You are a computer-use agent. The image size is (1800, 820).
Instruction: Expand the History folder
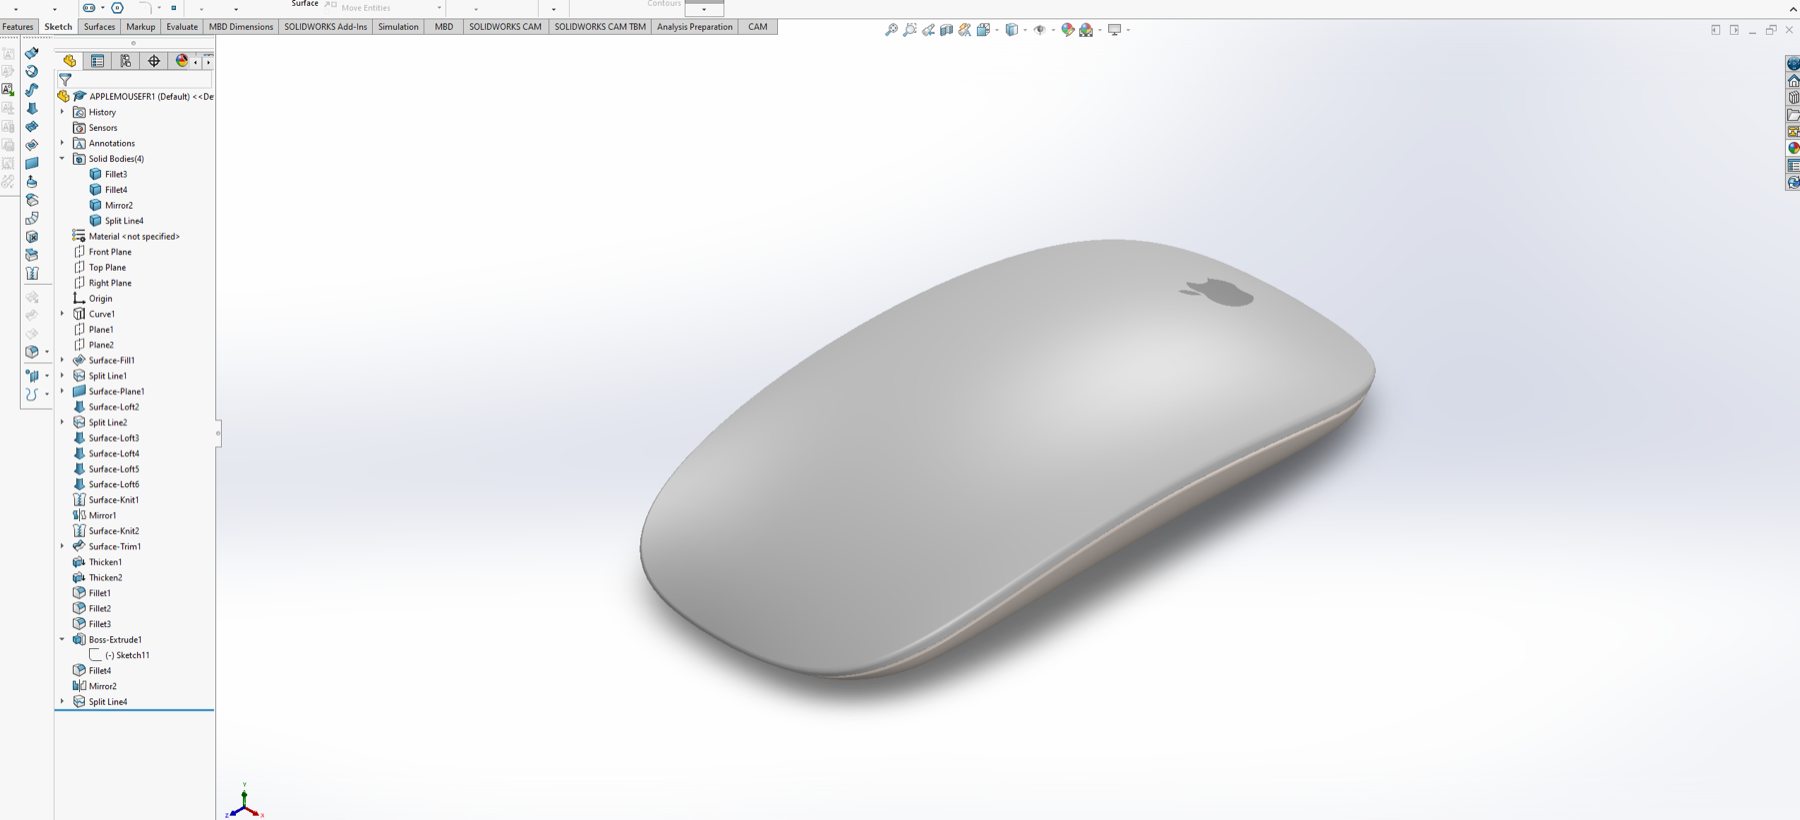[62, 112]
